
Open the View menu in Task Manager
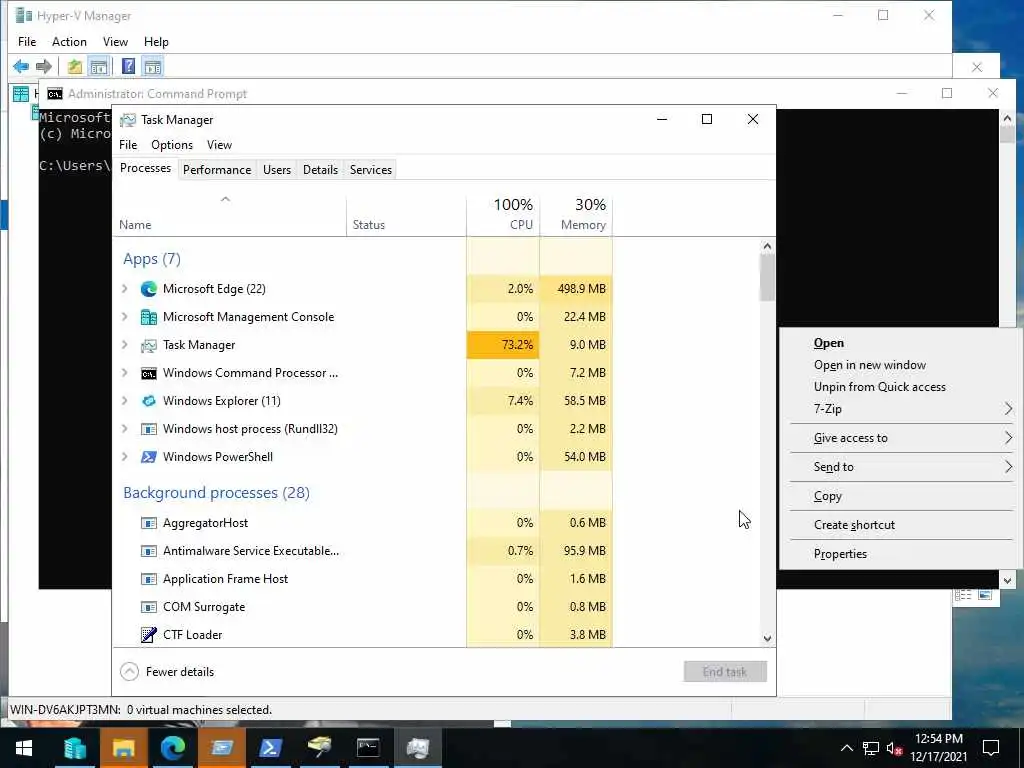coord(219,145)
